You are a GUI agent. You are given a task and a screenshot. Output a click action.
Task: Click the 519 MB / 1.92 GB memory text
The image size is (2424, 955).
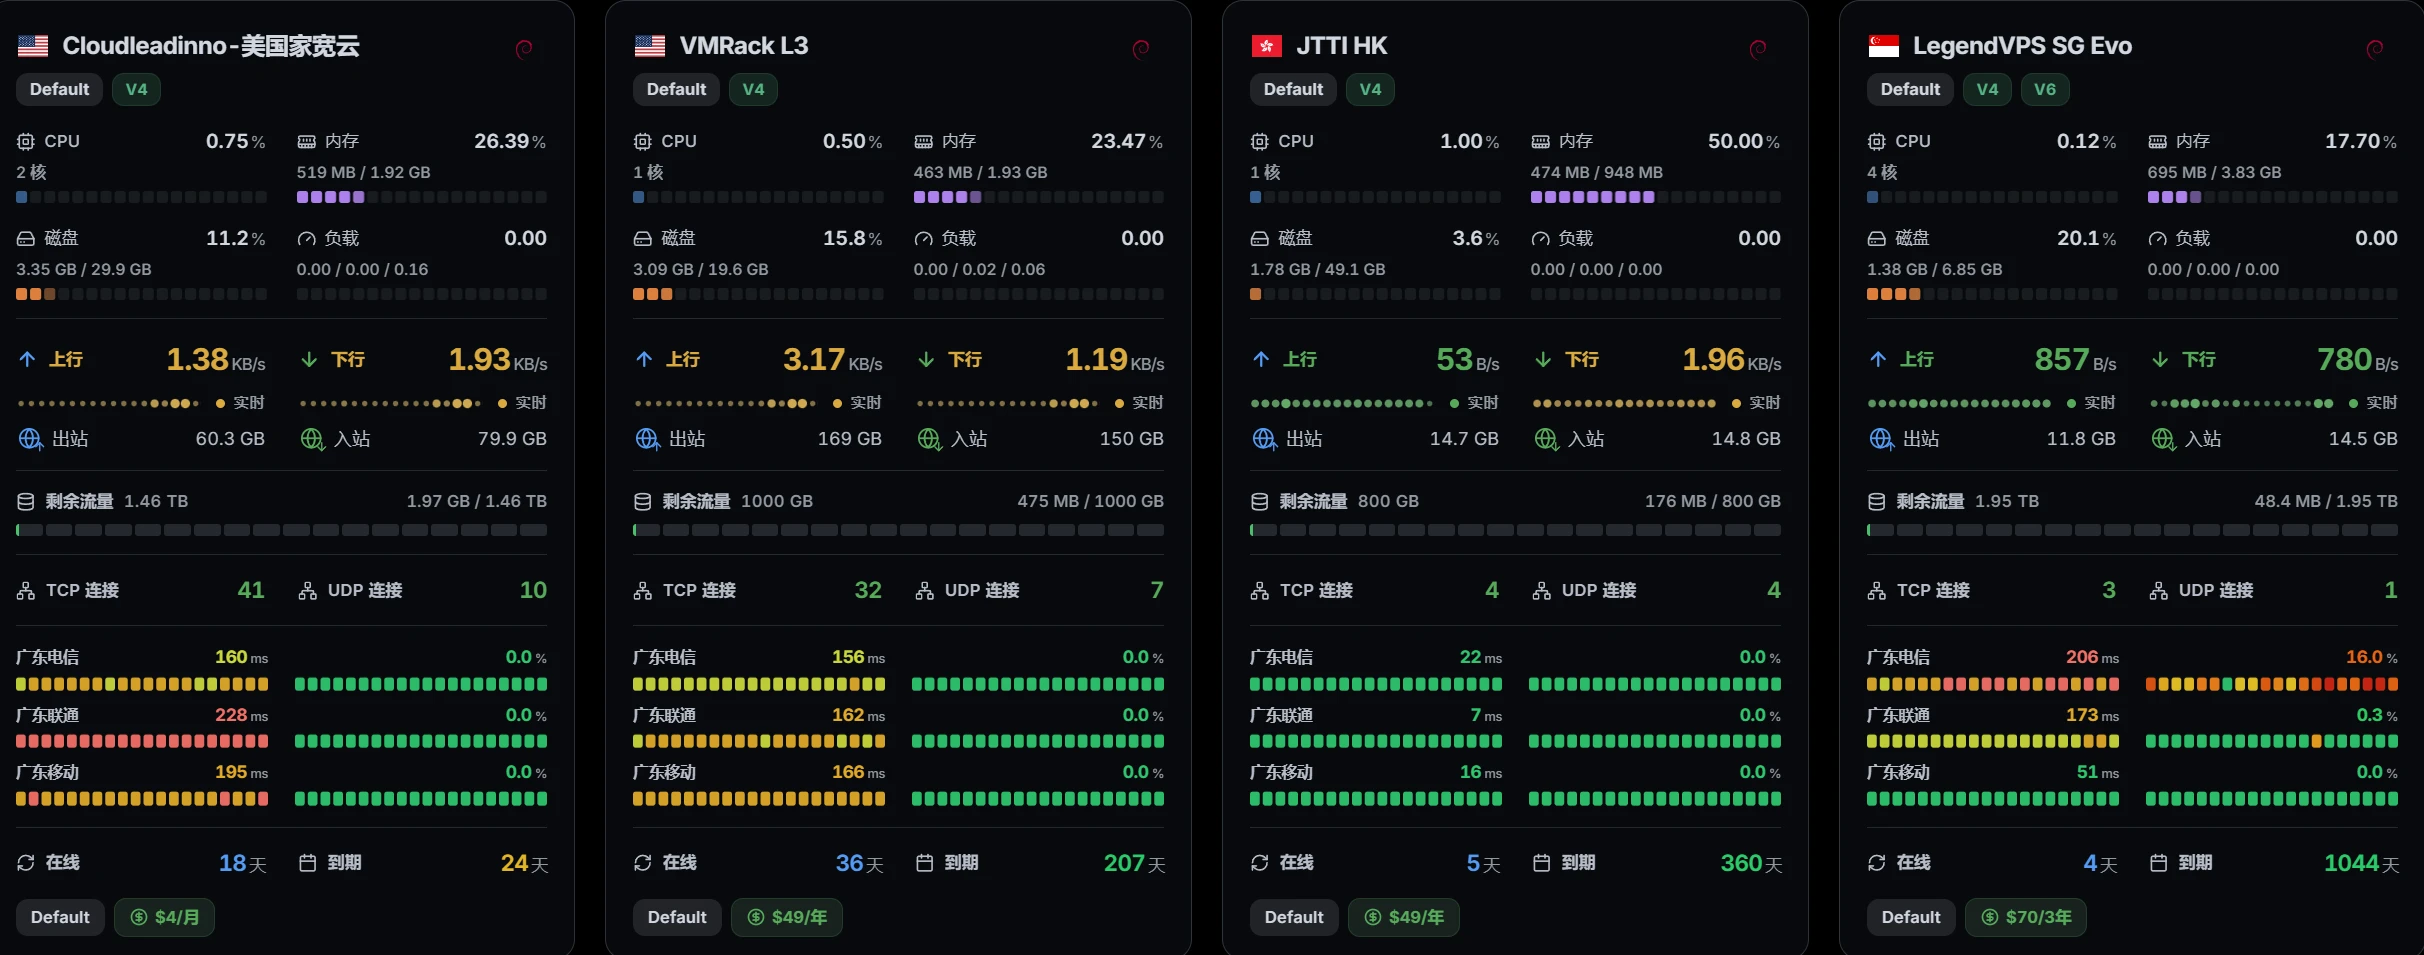tap(364, 172)
